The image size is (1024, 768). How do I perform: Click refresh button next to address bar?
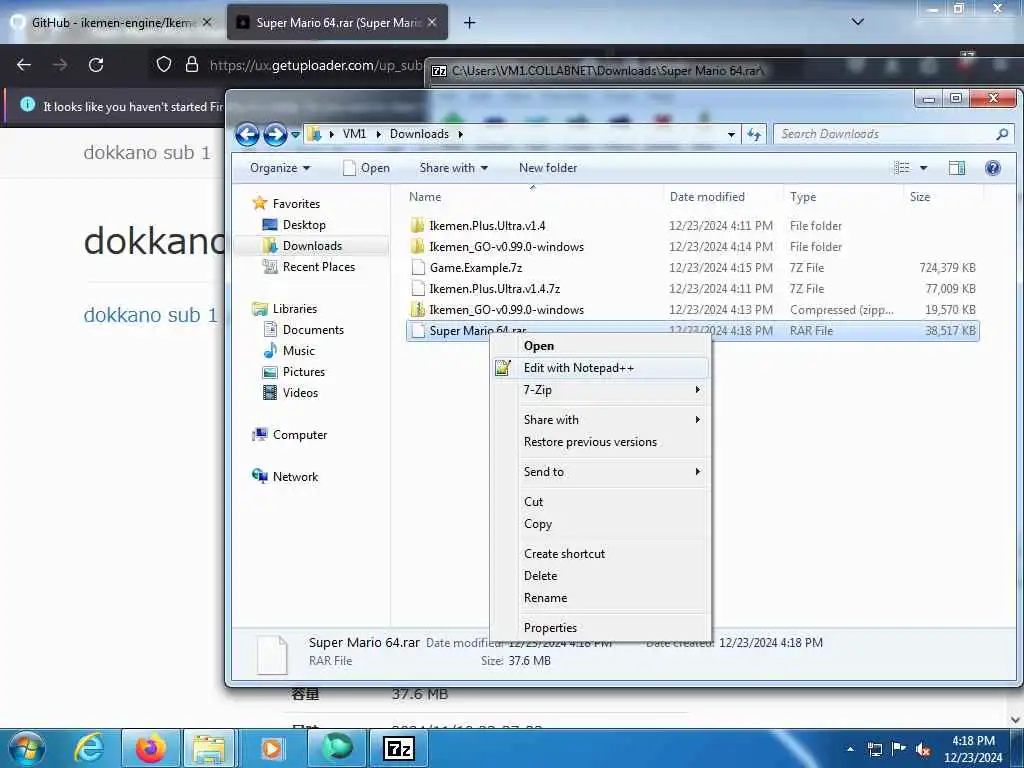tap(754, 135)
